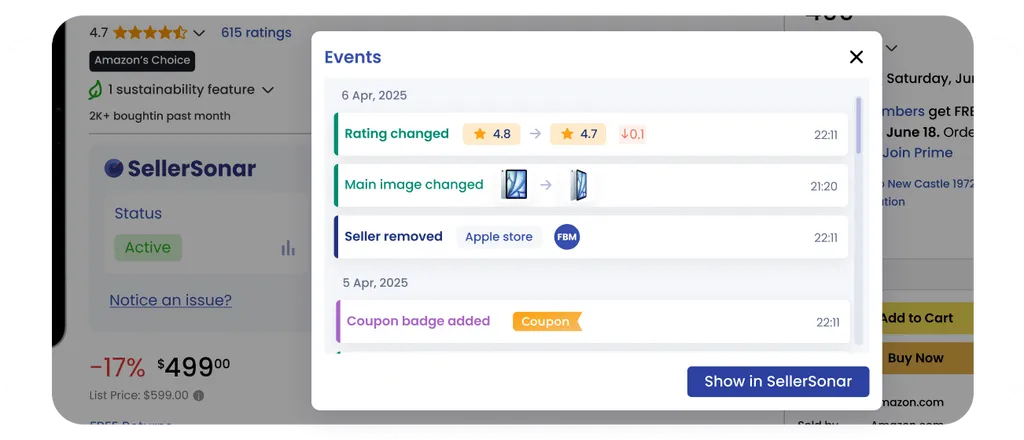Click the 4.8 star rating badge
This screenshot has height=440, width=1024.
tap(492, 134)
